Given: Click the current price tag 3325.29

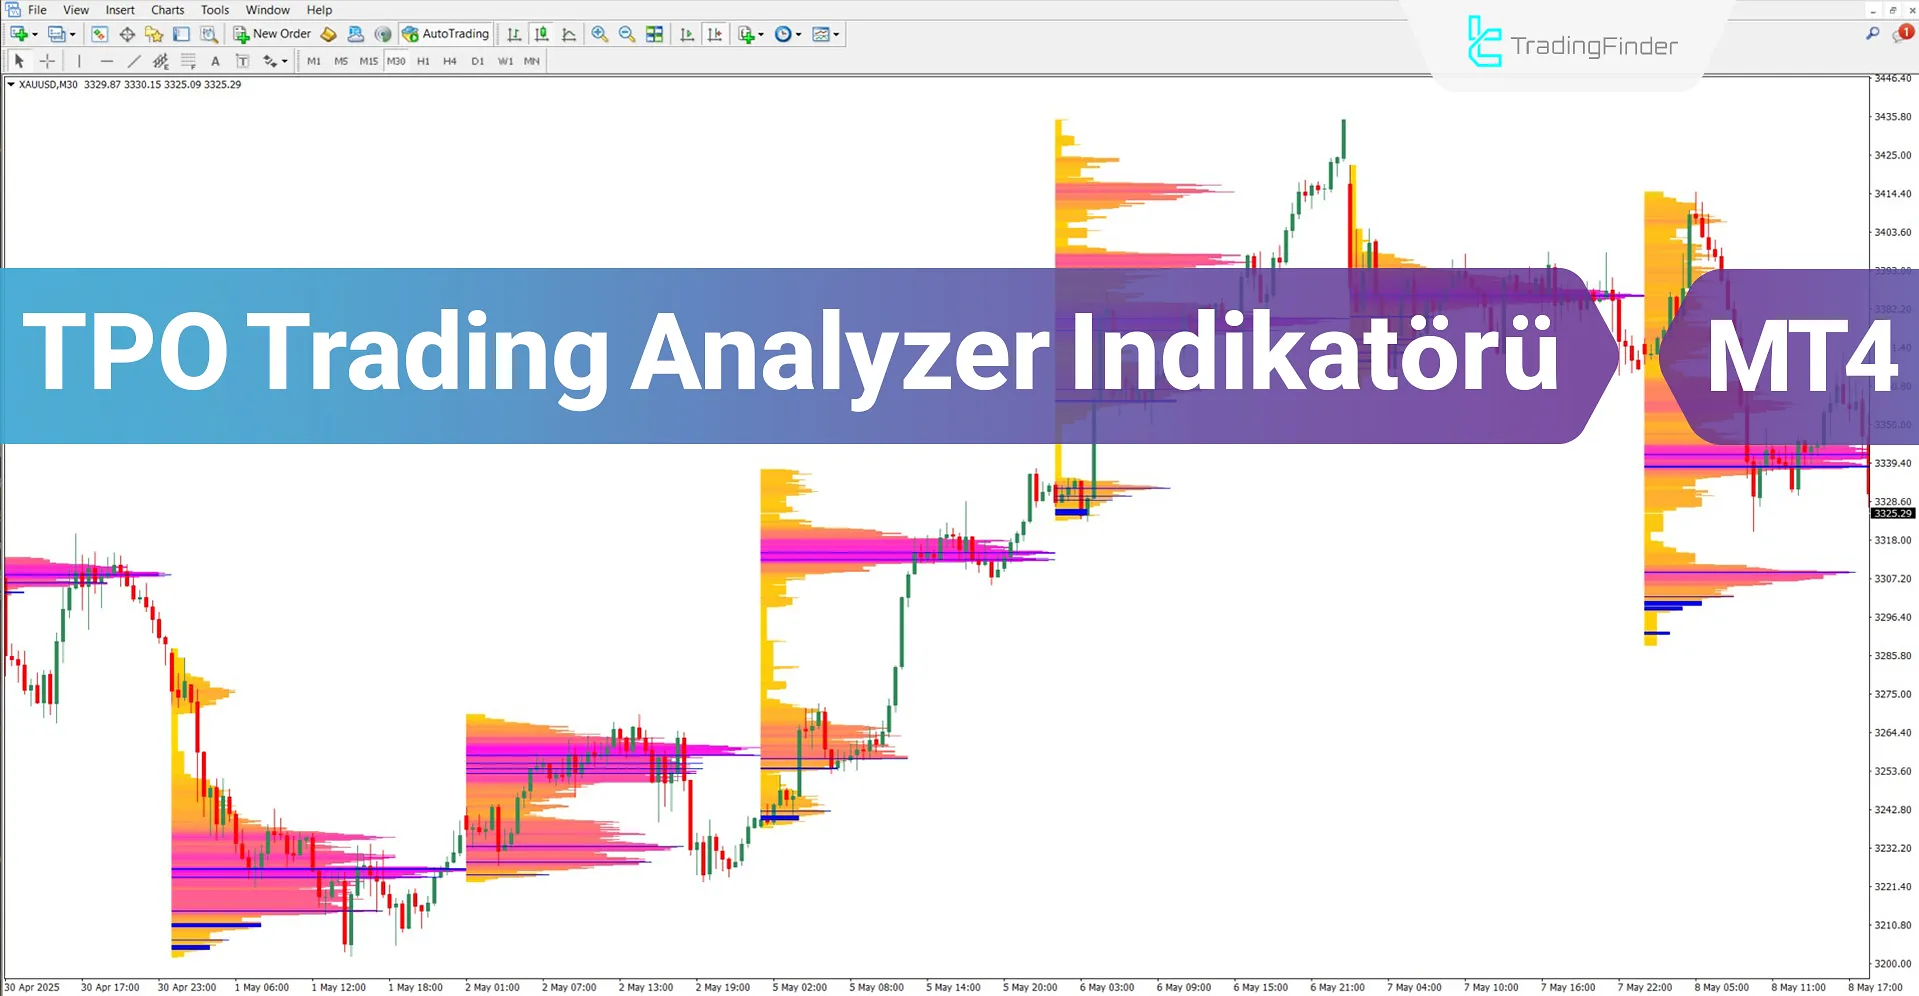Looking at the screenshot, I should point(1893,513).
